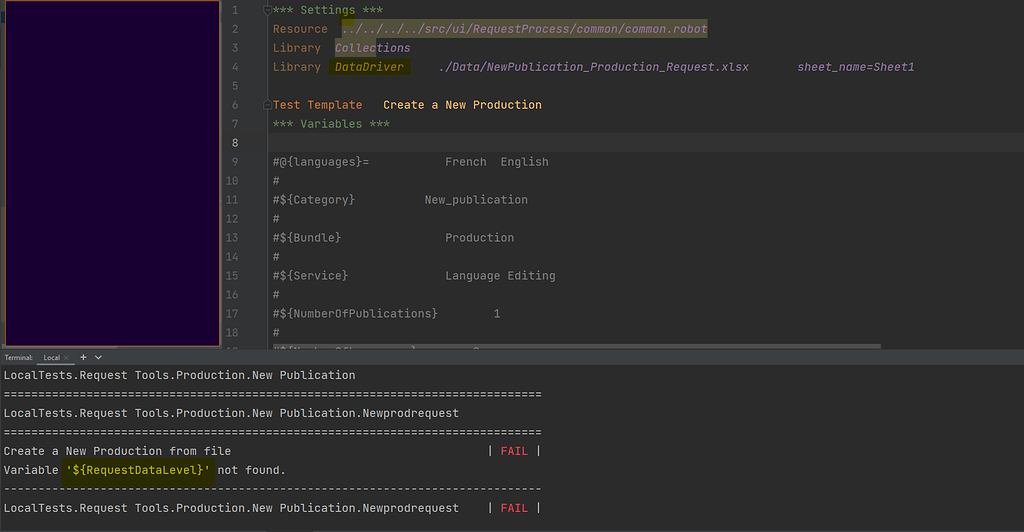This screenshot has height=532, width=1024.
Task: Click the xlsx data file path
Action: 593,67
